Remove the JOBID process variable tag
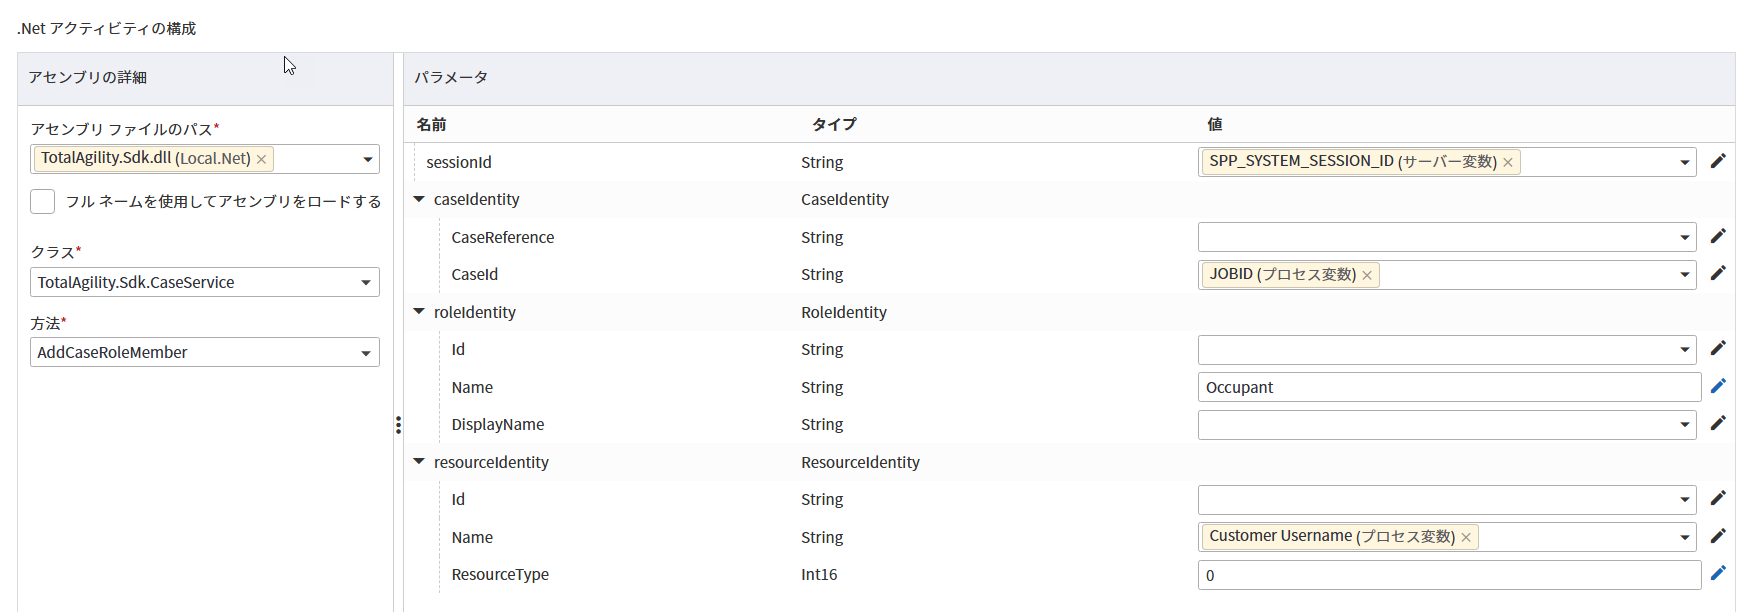Viewport: 1753px width, 612px height. pyautogui.click(x=1367, y=275)
